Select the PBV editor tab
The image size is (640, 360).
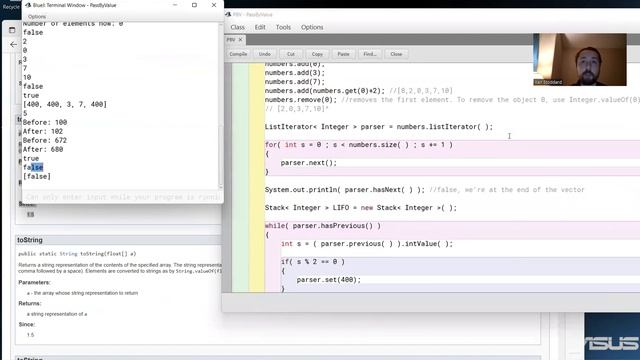tap(231, 40)
